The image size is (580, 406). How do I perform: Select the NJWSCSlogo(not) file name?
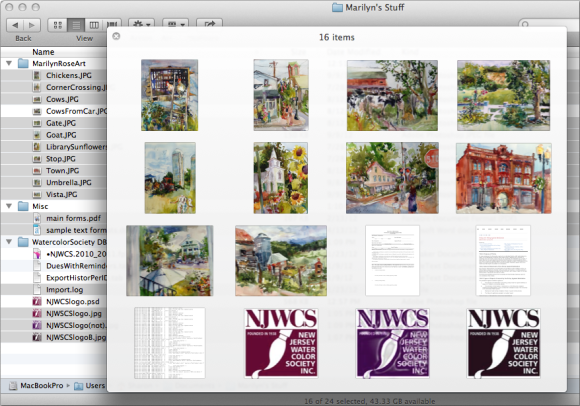(76, 325)
